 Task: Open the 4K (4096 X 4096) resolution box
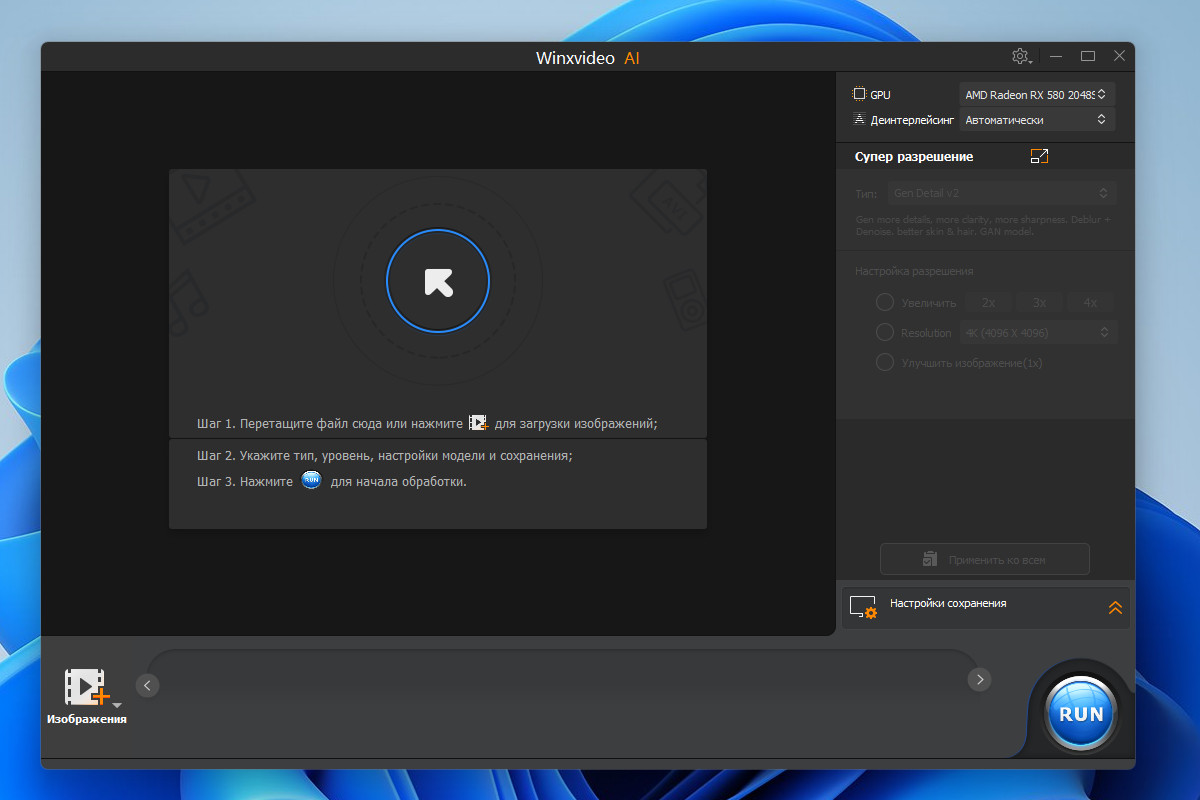click(x=1038, y=332)
